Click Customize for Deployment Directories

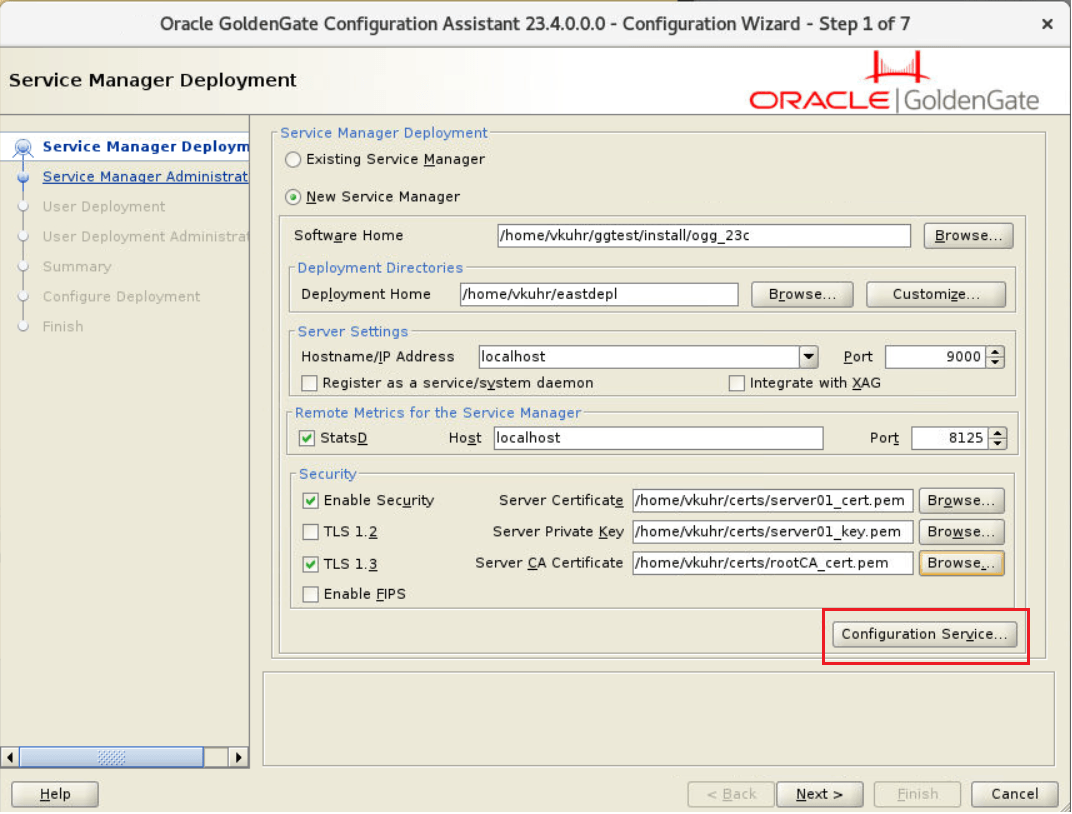click(x=935, y=294)
